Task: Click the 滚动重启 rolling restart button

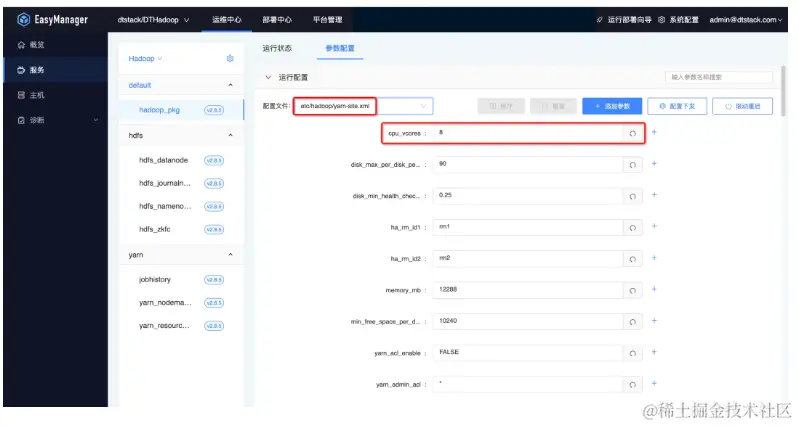Action: tap(743, 106)
